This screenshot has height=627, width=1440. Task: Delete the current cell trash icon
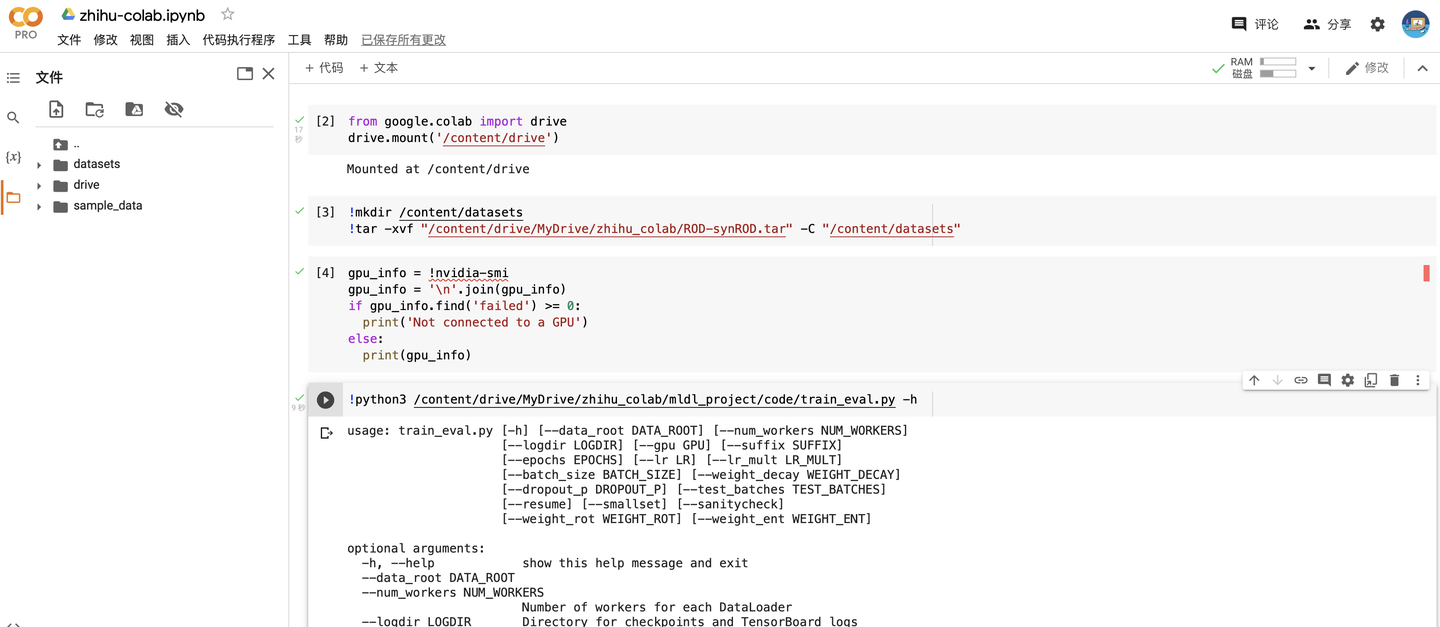click(x=1394, y=380)
